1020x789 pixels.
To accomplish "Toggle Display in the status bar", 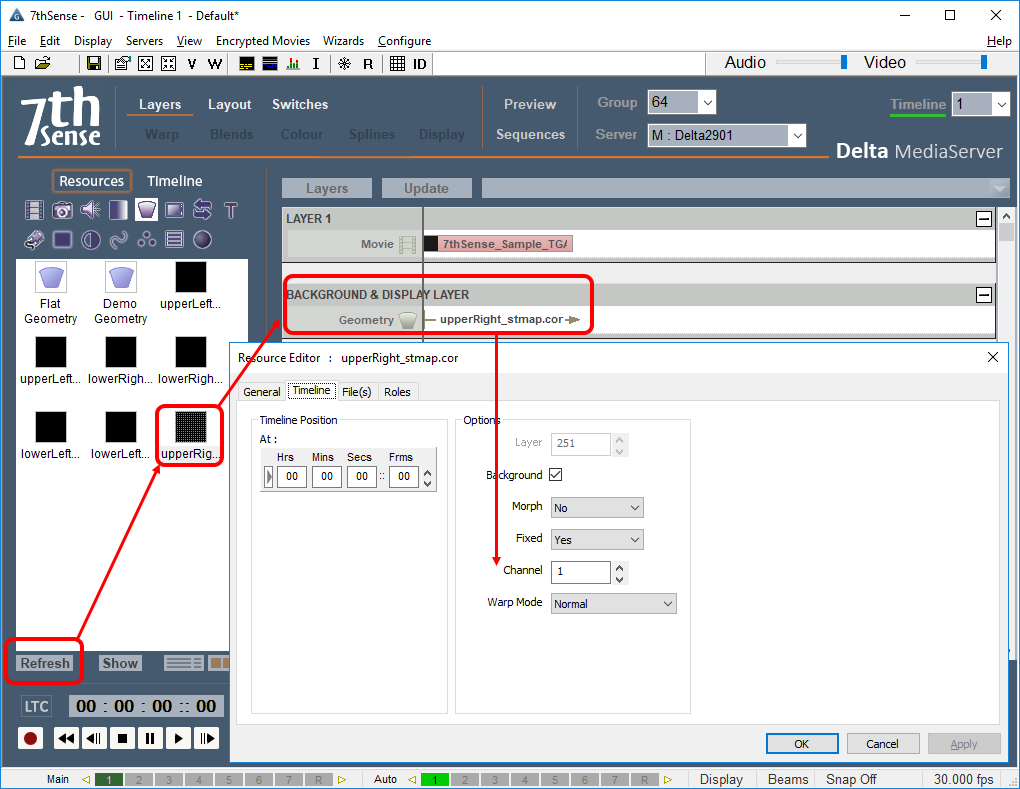I will [721, 779].
